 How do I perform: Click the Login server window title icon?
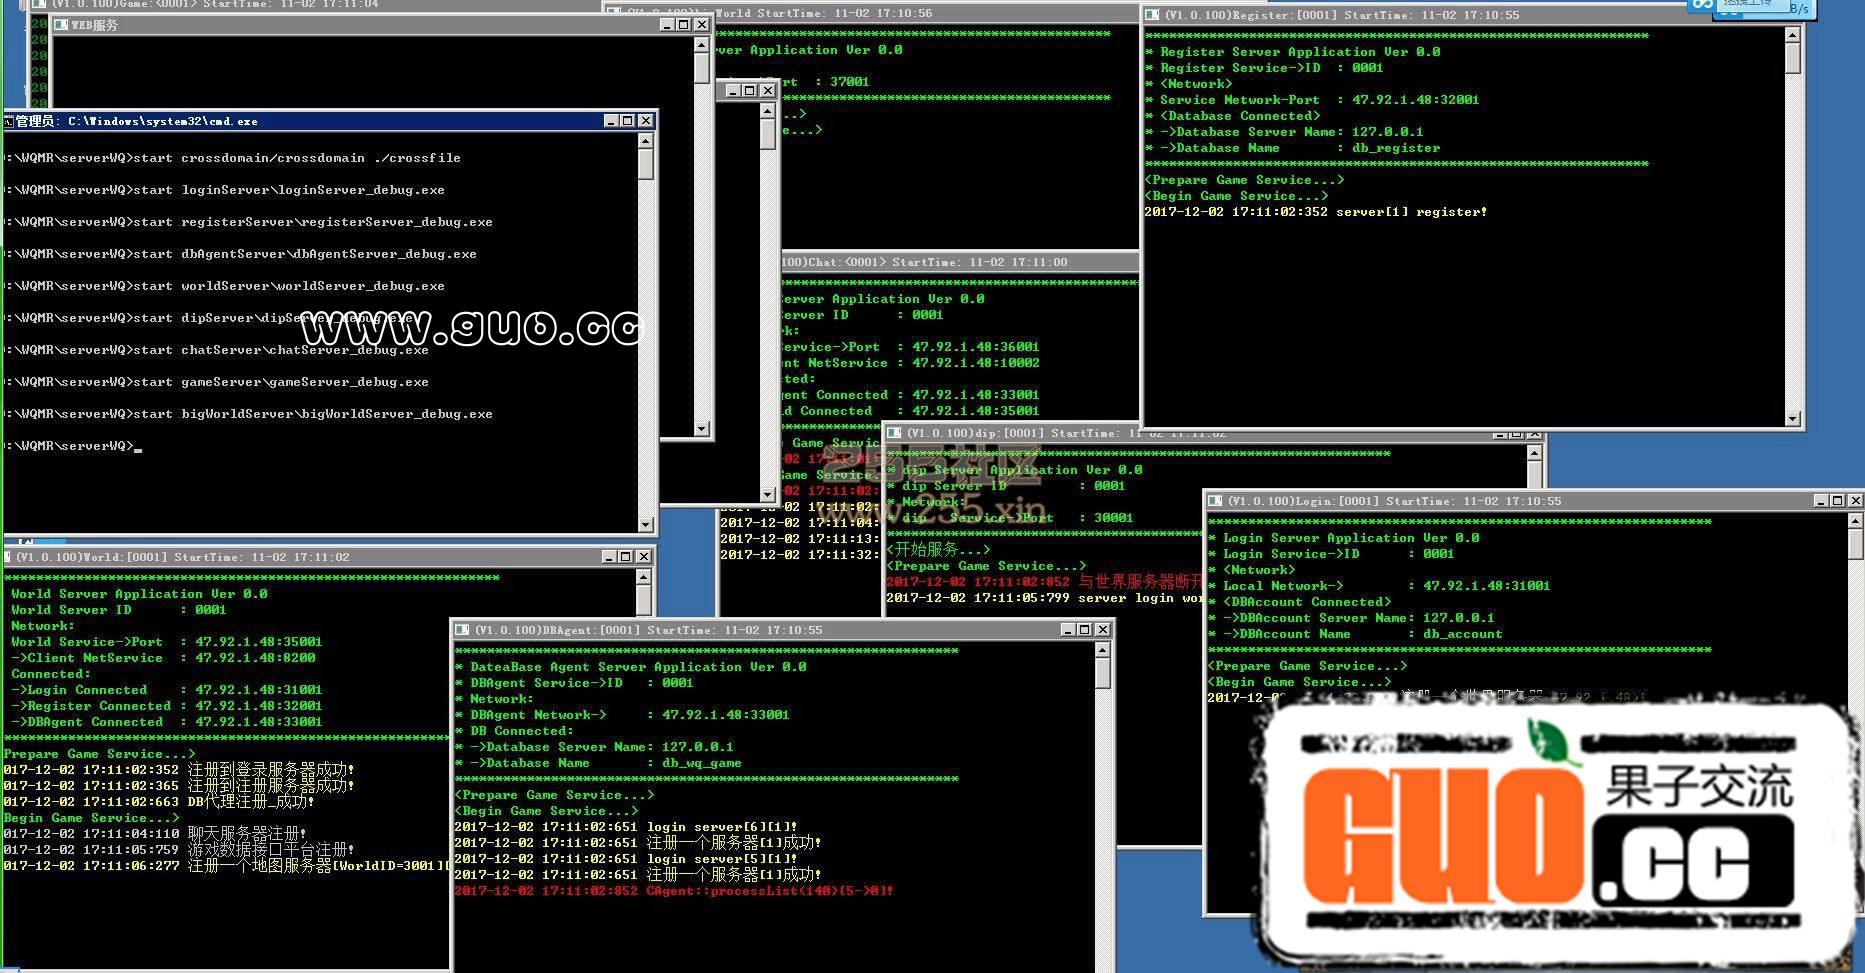point(1215,501)
